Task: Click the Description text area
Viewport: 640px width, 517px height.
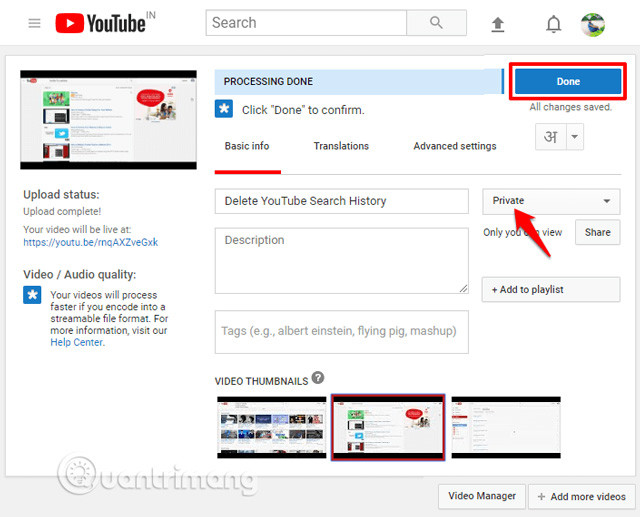Action: (342, 261)
